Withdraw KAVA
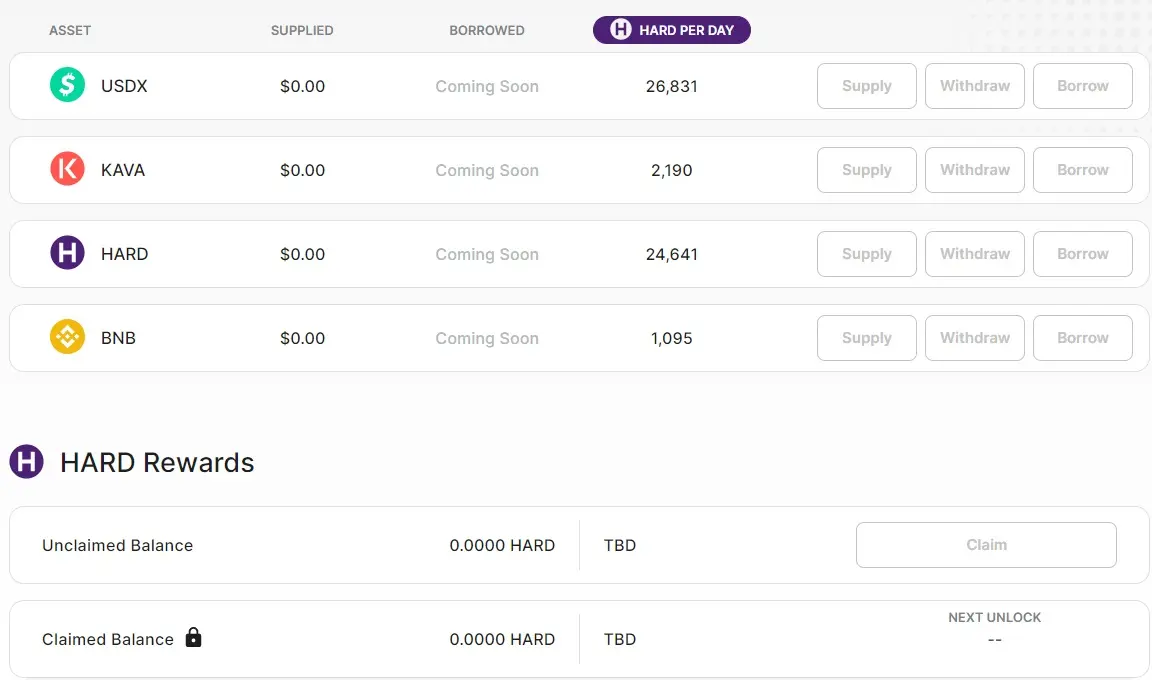Screen dimensions: 1152x680 [975, 170]
